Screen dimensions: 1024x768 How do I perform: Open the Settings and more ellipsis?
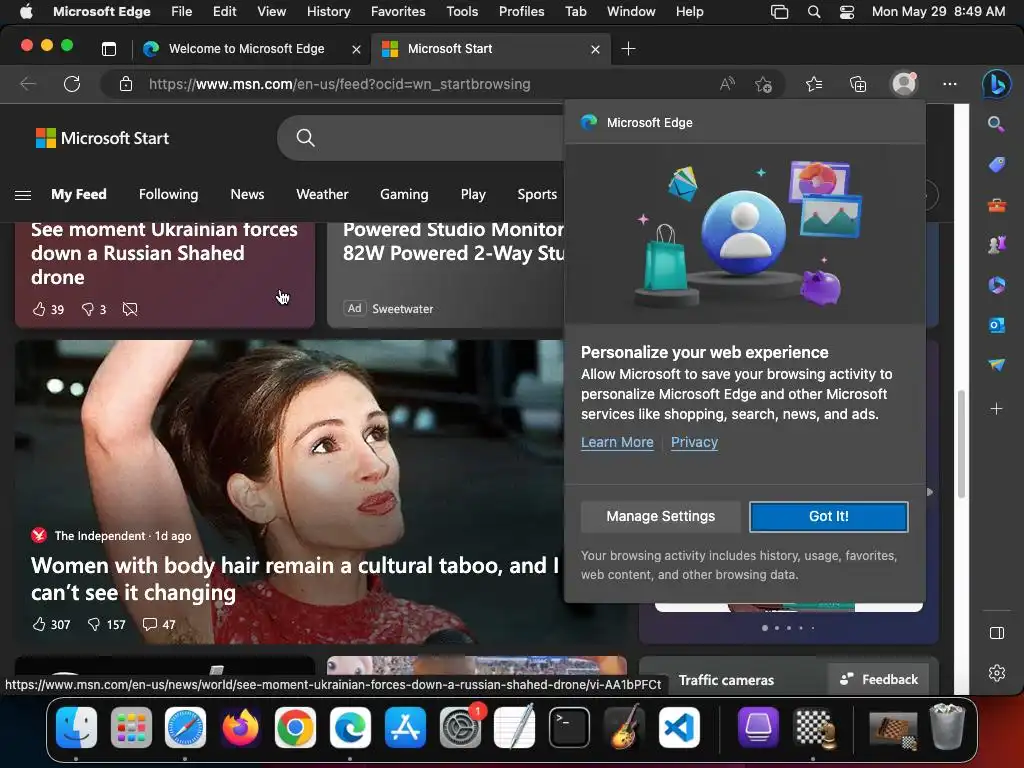tap(950, 84)
